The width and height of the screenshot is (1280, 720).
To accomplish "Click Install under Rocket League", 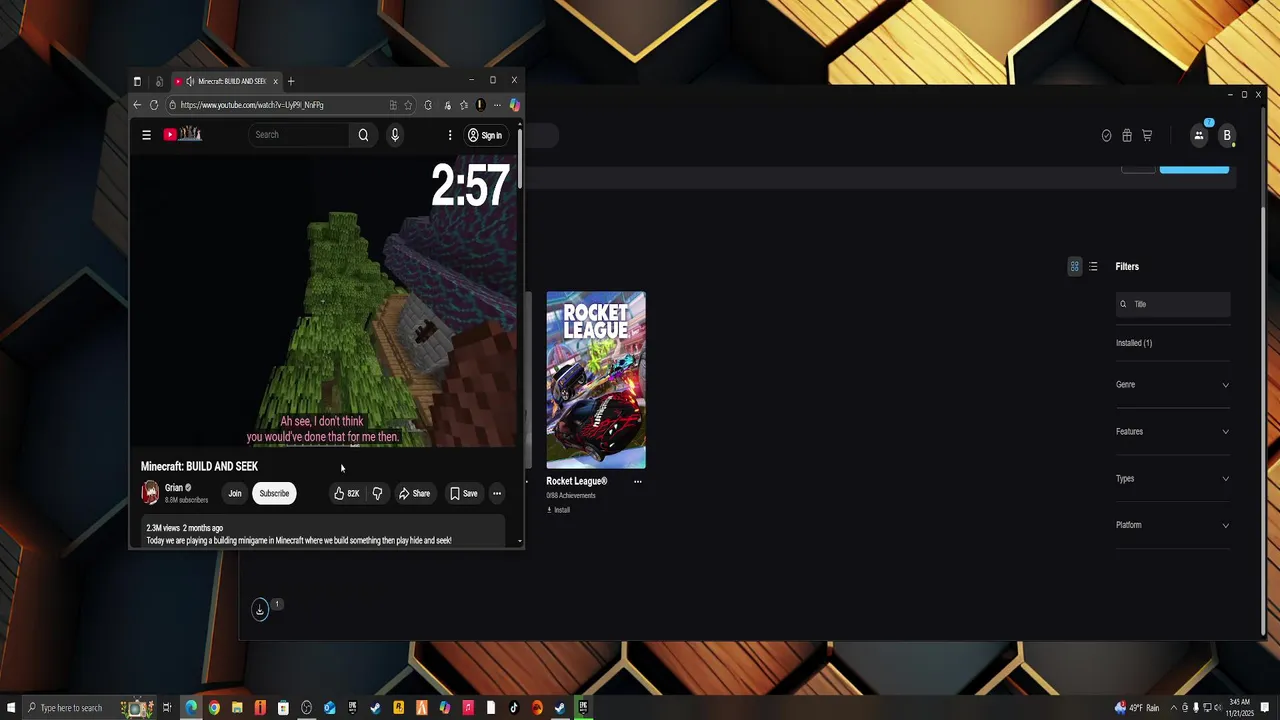I will point(558,510).
